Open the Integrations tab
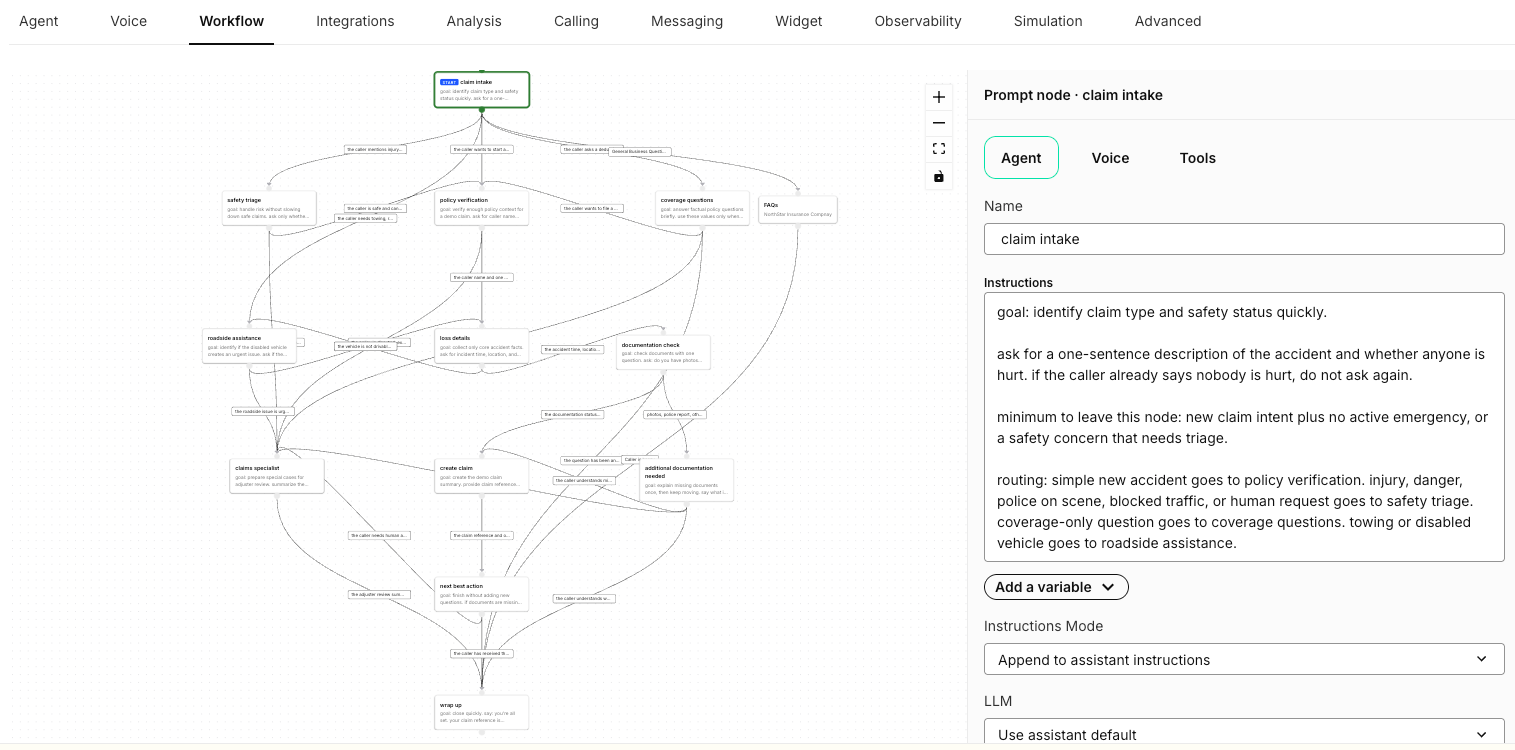Image resolution: width=1515 pixels, height=750 pixels. pyautogui.click(x=355, y=21)
